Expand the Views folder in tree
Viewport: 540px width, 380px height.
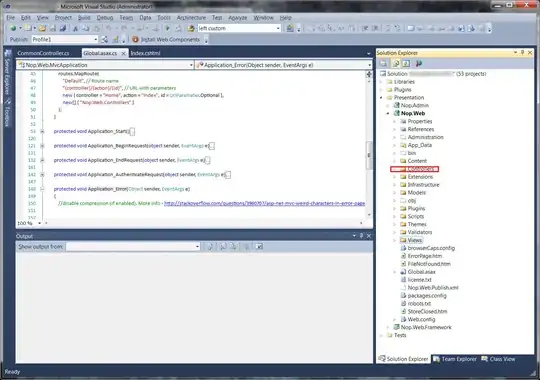point(395,240)
